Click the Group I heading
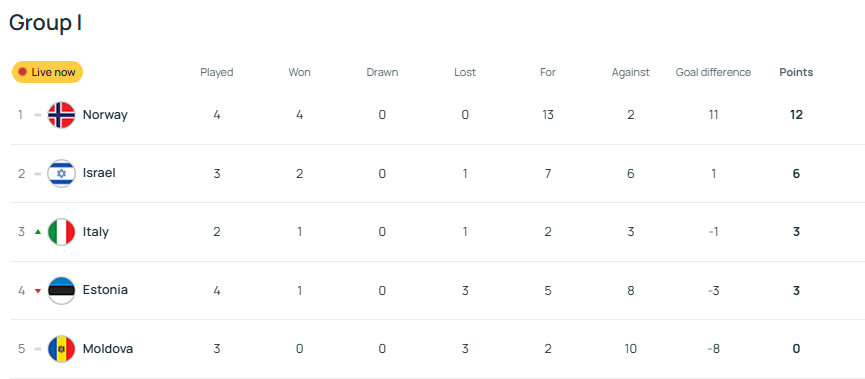 46,23
